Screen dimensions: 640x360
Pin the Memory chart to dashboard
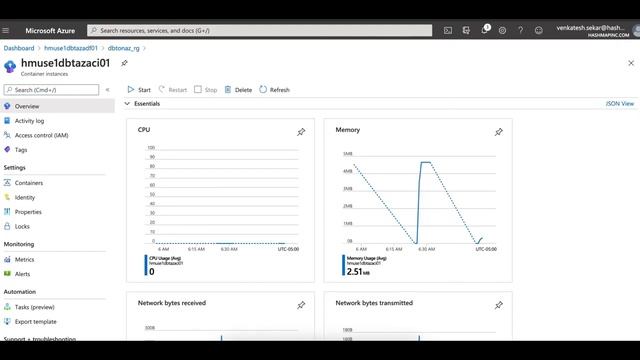pyautogui.click(x=498, y=132)
